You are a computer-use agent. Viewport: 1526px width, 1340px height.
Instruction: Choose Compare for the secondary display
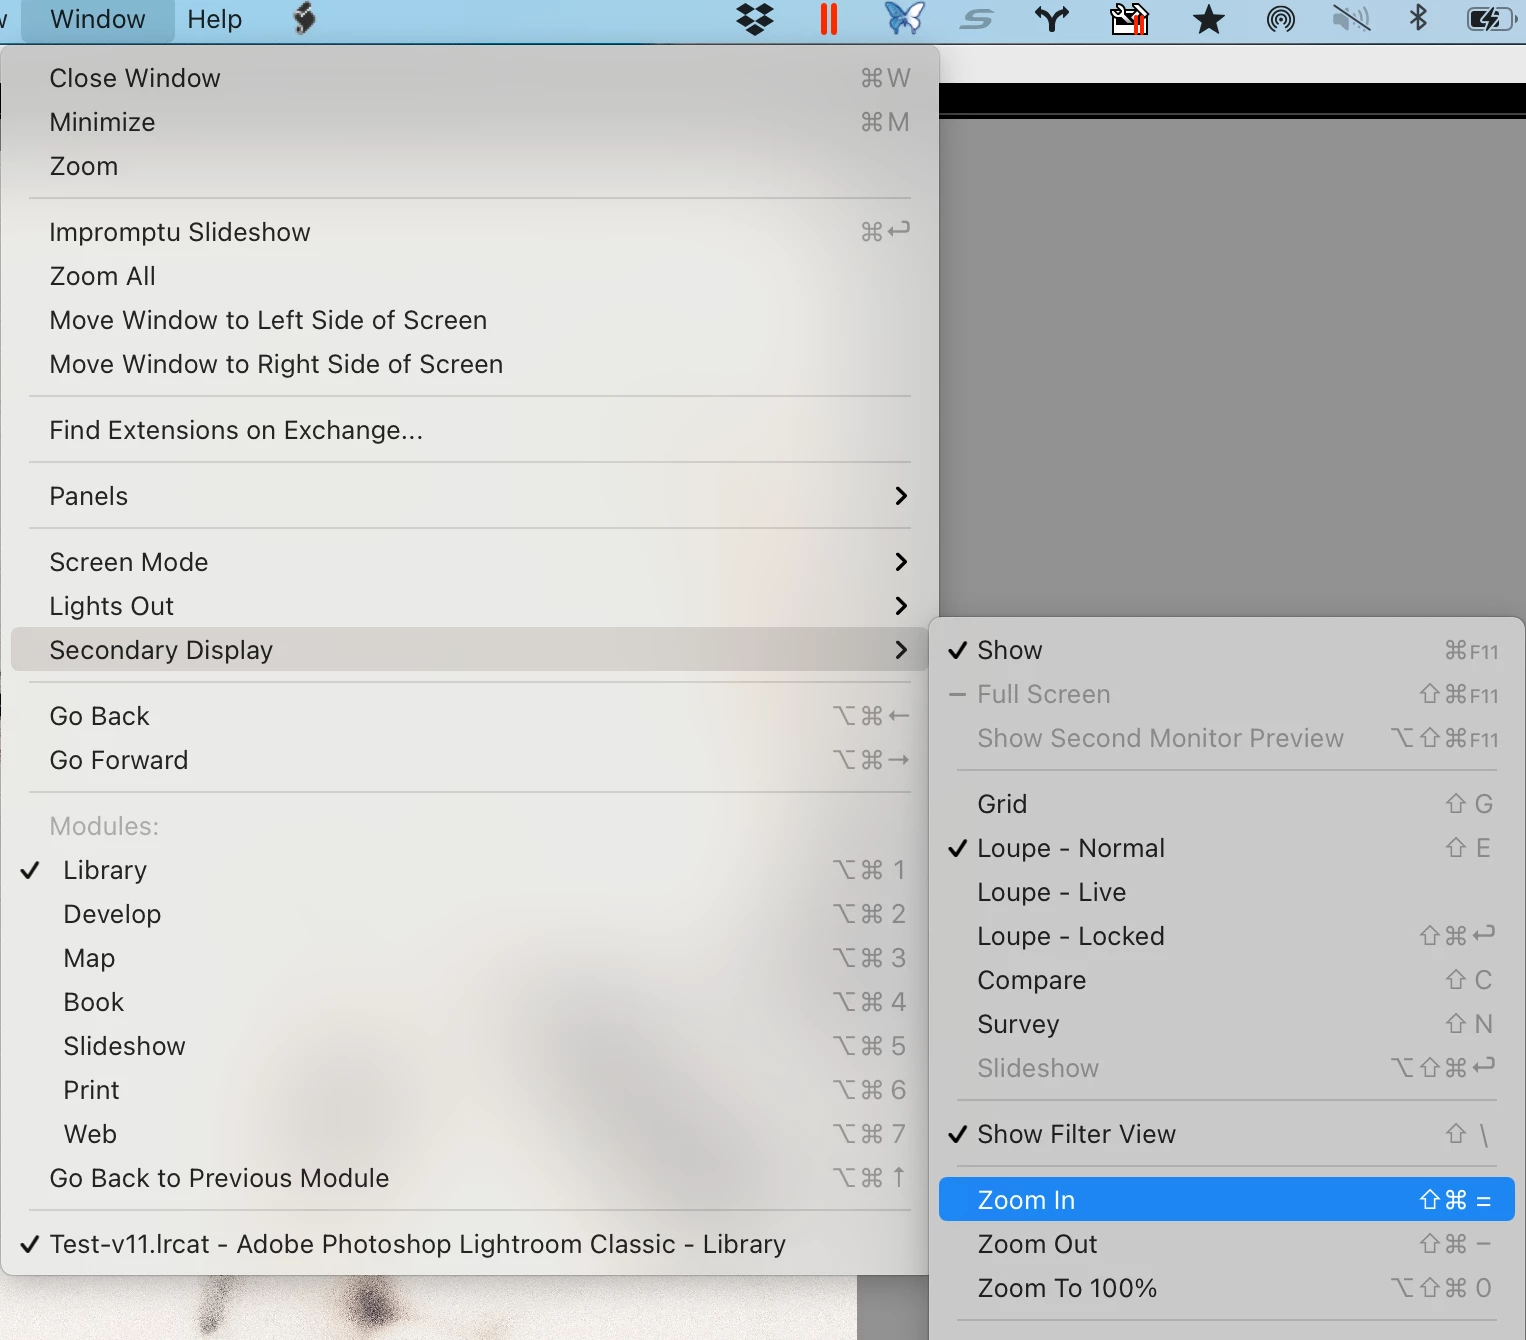pos(1227,980)
